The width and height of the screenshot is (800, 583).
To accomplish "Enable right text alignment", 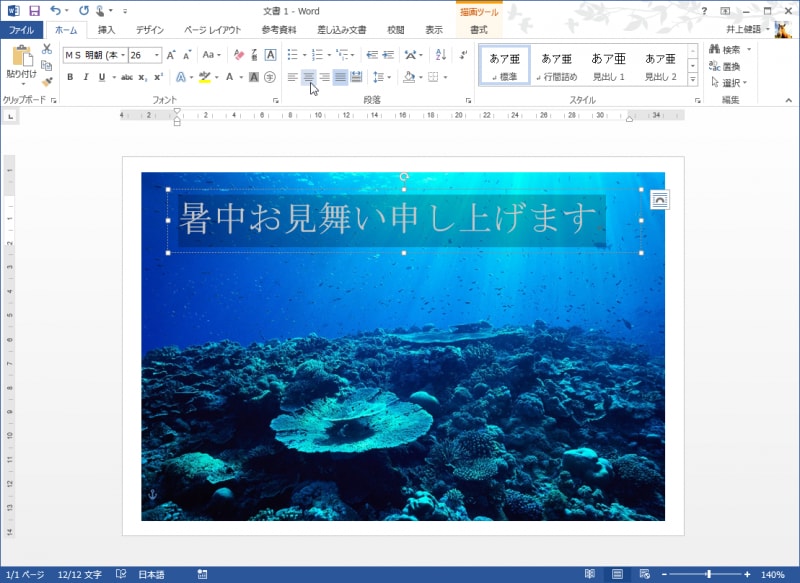I will coord(324,78).
